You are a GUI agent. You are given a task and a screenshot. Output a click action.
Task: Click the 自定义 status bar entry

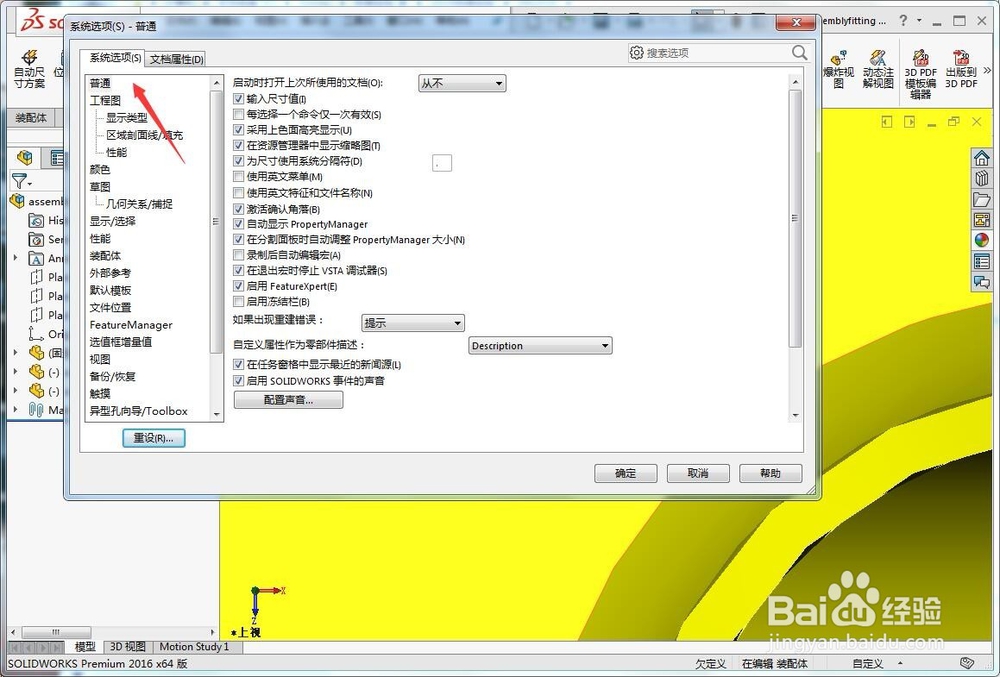point(868,663)
